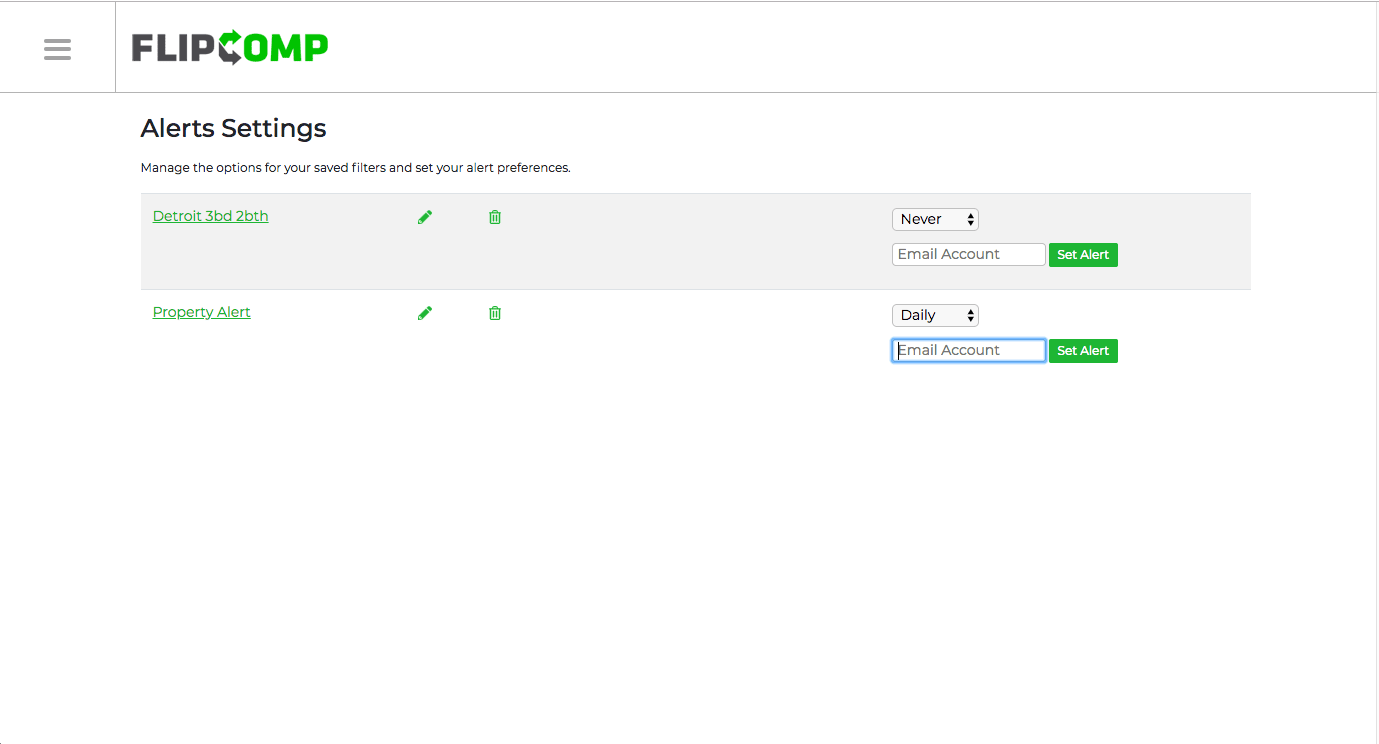1379x744 pixels.
Task: Click the FlipComp logo
Action: (229, 47)
